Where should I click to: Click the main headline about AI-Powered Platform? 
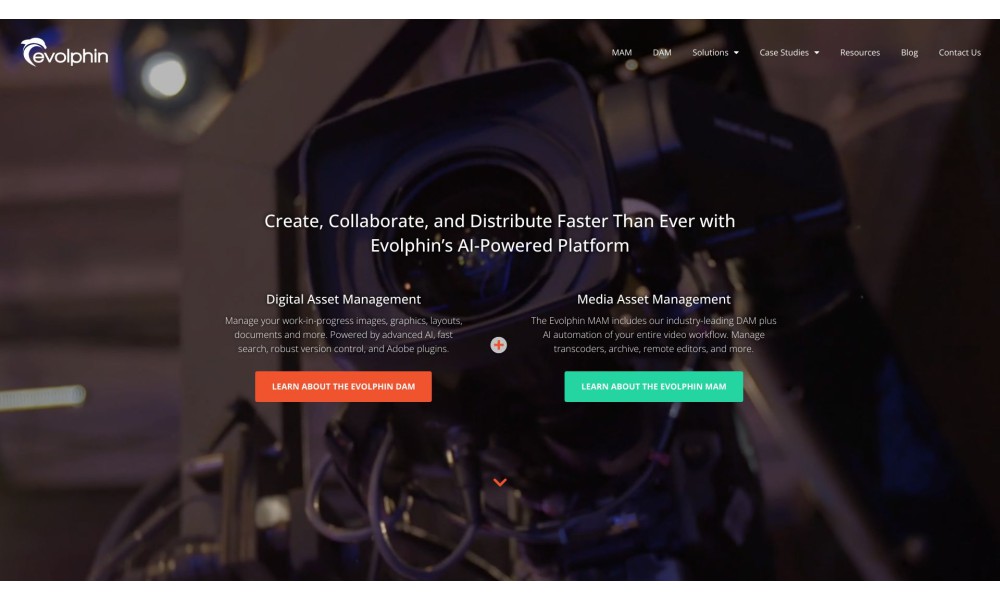[500, 233]
